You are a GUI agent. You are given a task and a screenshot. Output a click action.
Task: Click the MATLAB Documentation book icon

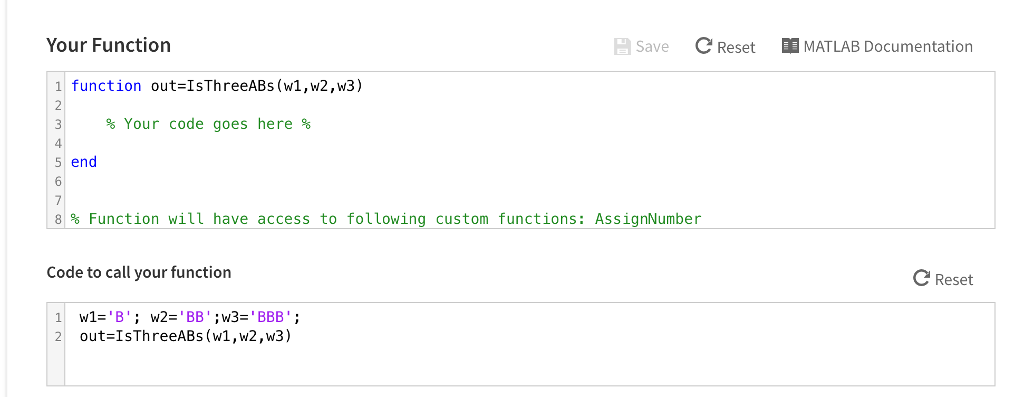(x=790, y=46)
